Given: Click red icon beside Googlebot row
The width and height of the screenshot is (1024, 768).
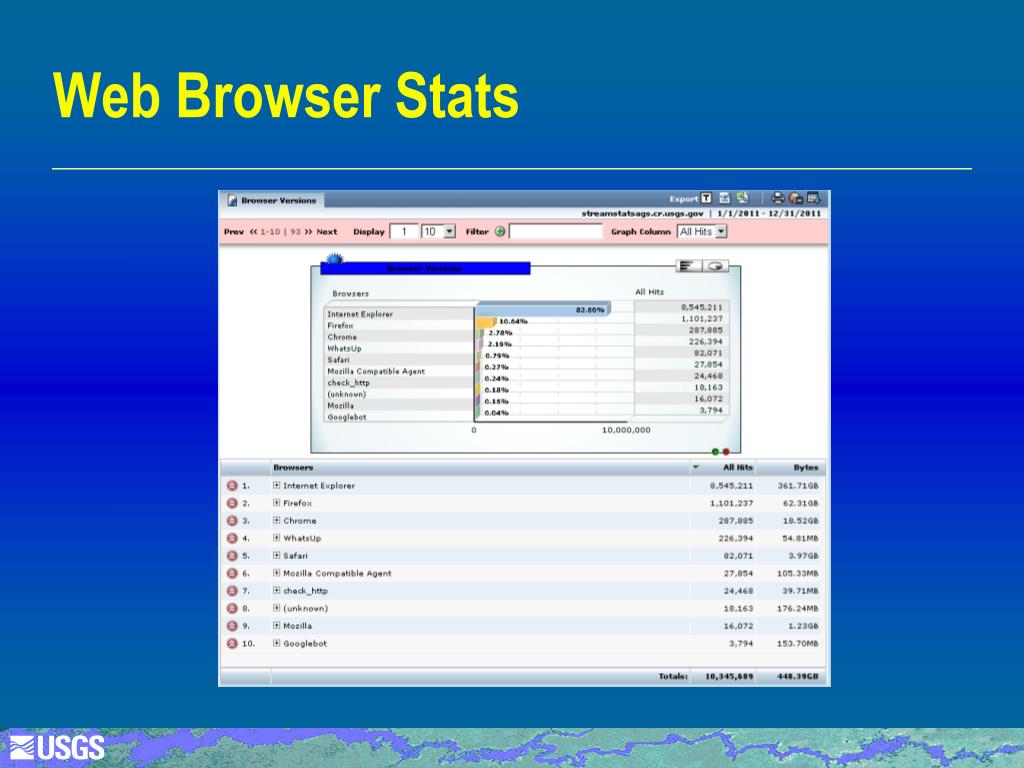Looking at the screenshot, I should click(x=232, y=643).
